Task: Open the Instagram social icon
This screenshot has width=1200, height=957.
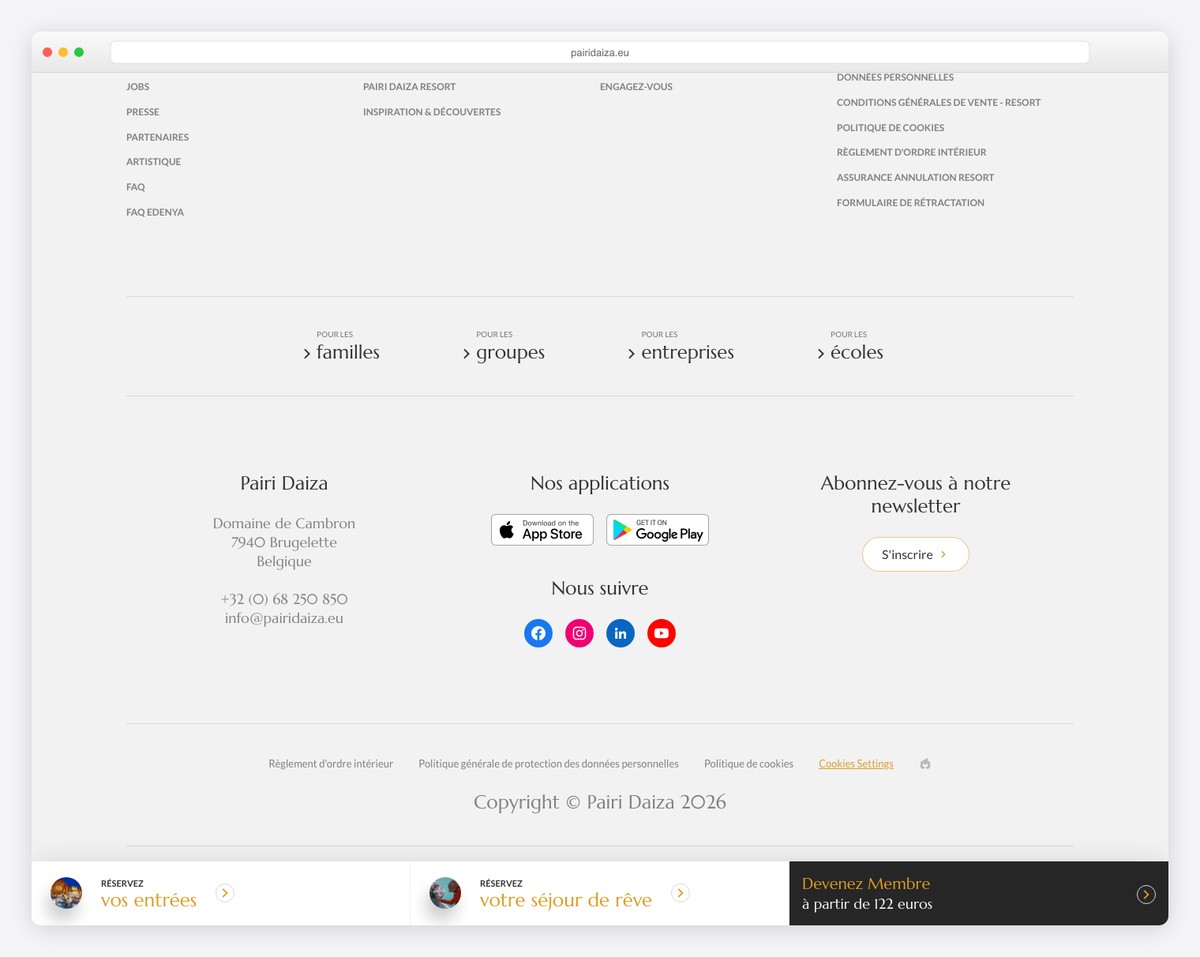Action: tap(579, 633)
